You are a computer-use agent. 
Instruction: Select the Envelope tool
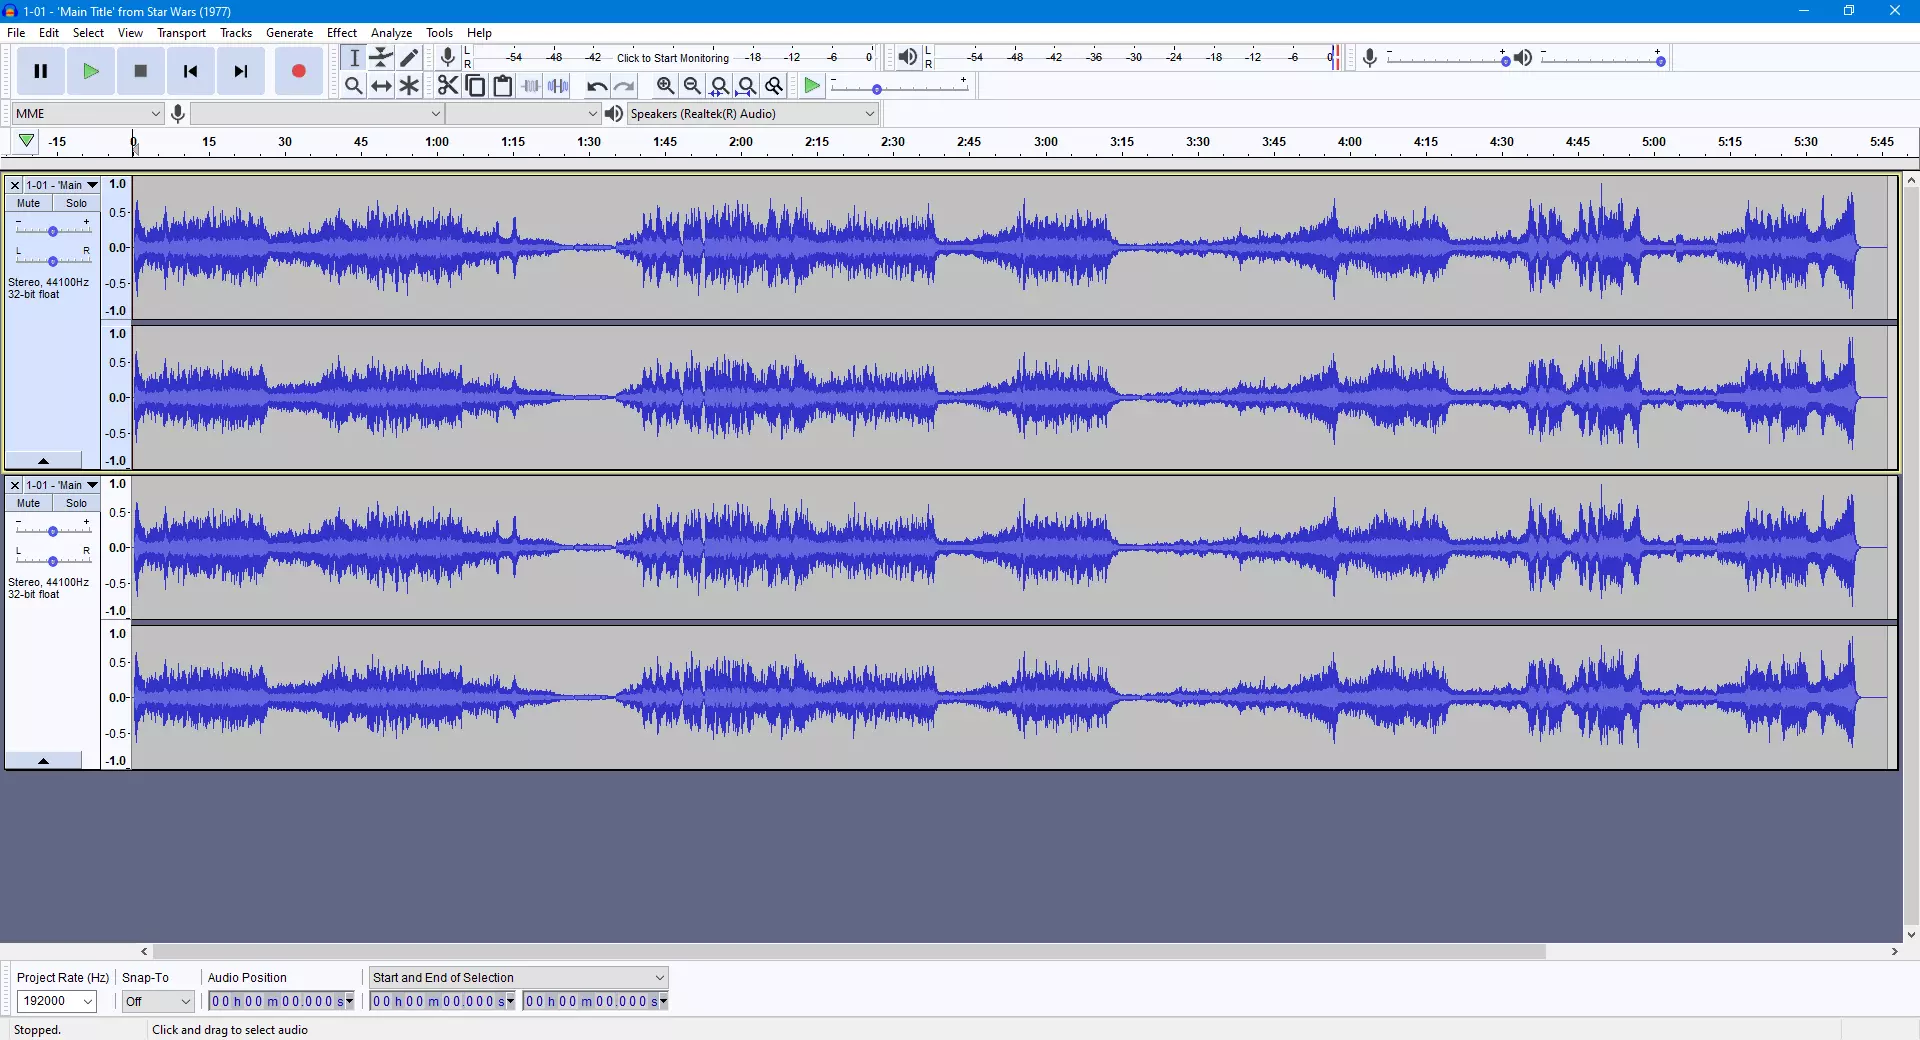click(381, 58)
